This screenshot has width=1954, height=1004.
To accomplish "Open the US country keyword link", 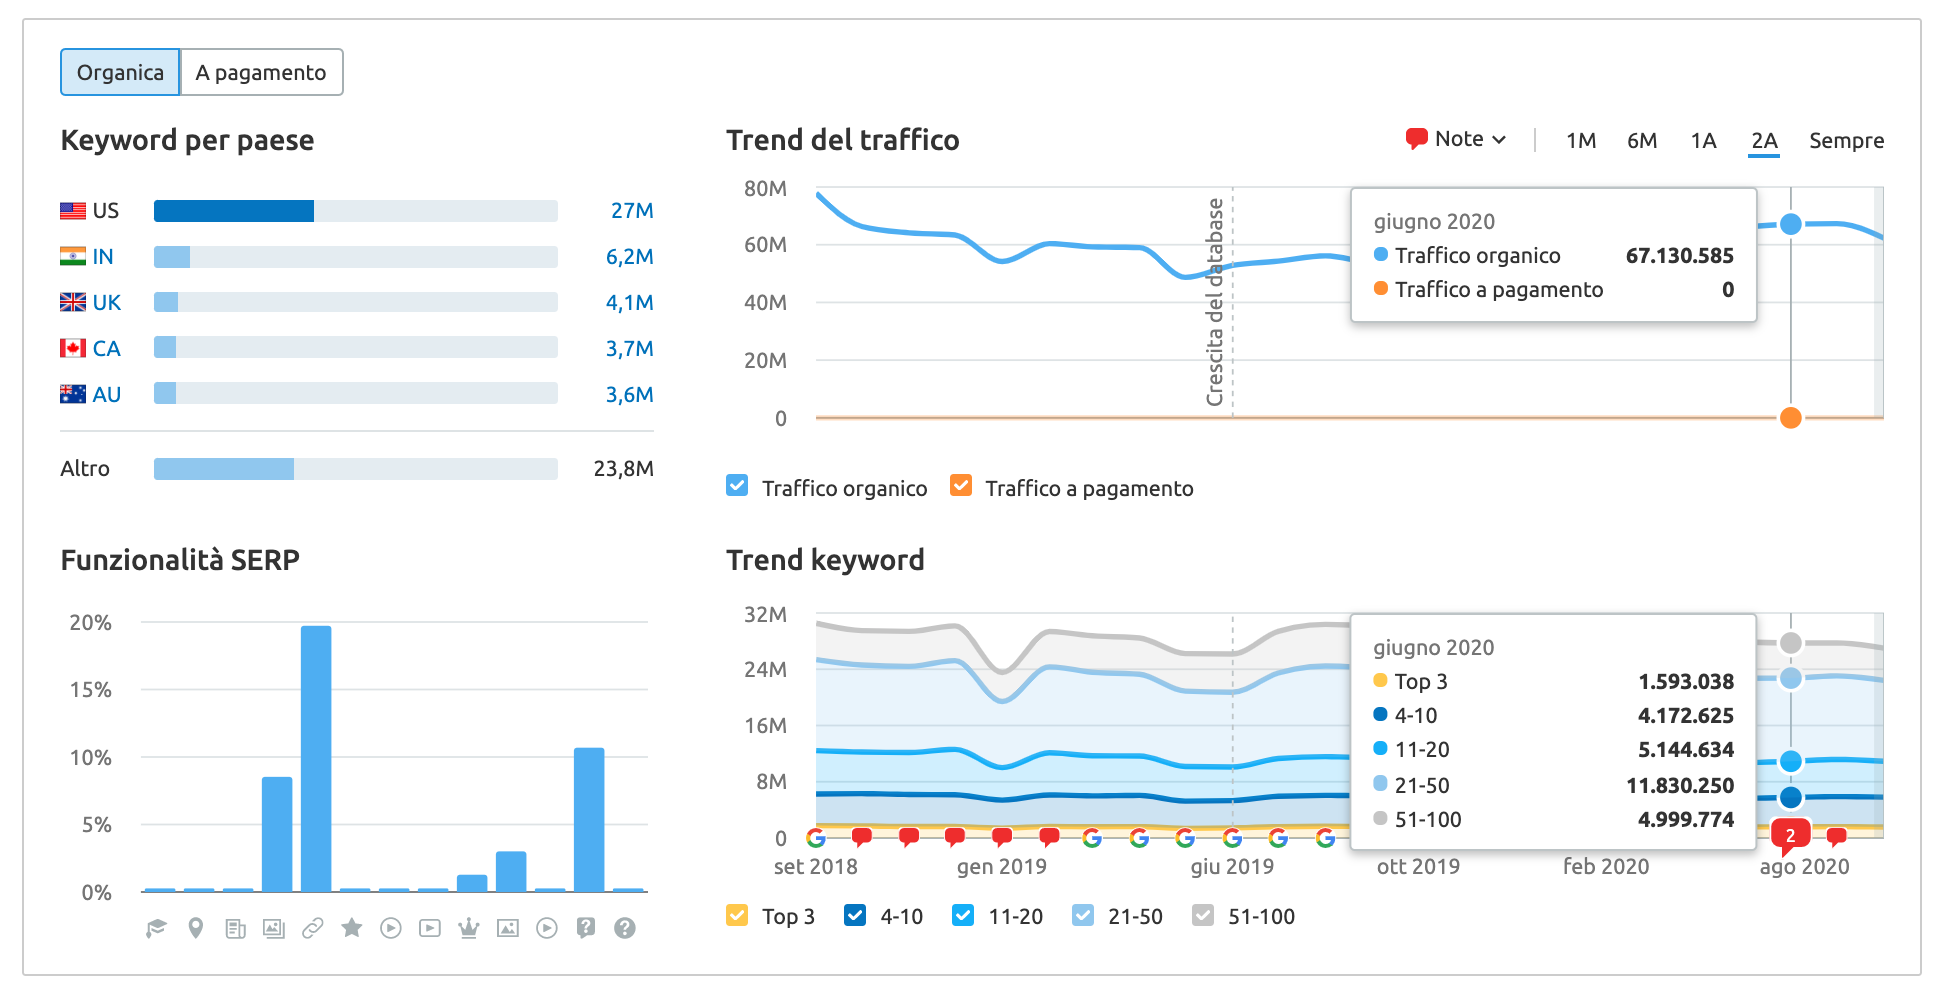I will click(105, 211).
